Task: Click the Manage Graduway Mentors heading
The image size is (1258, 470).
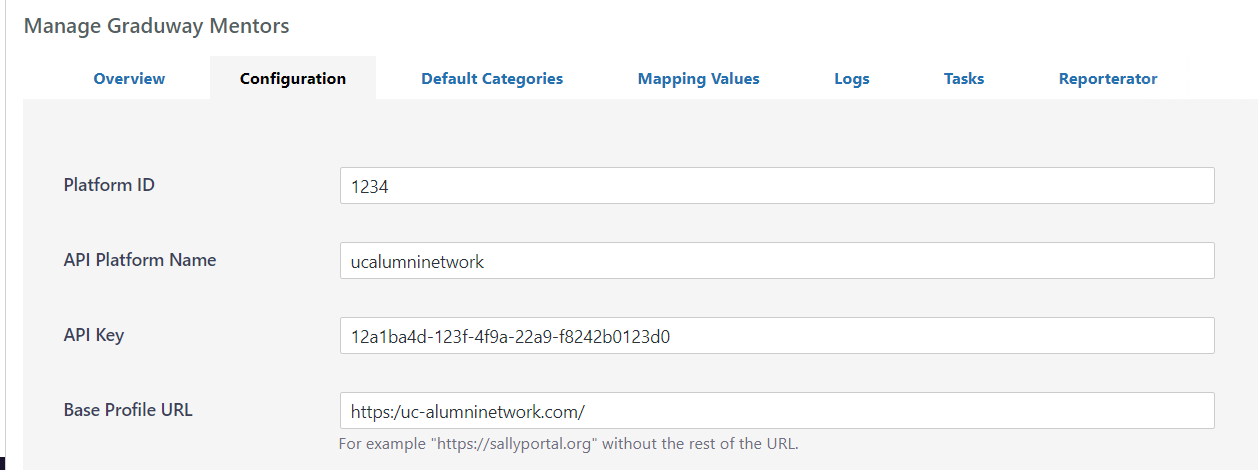Action: pyautogui.click(x=156, y=26)
